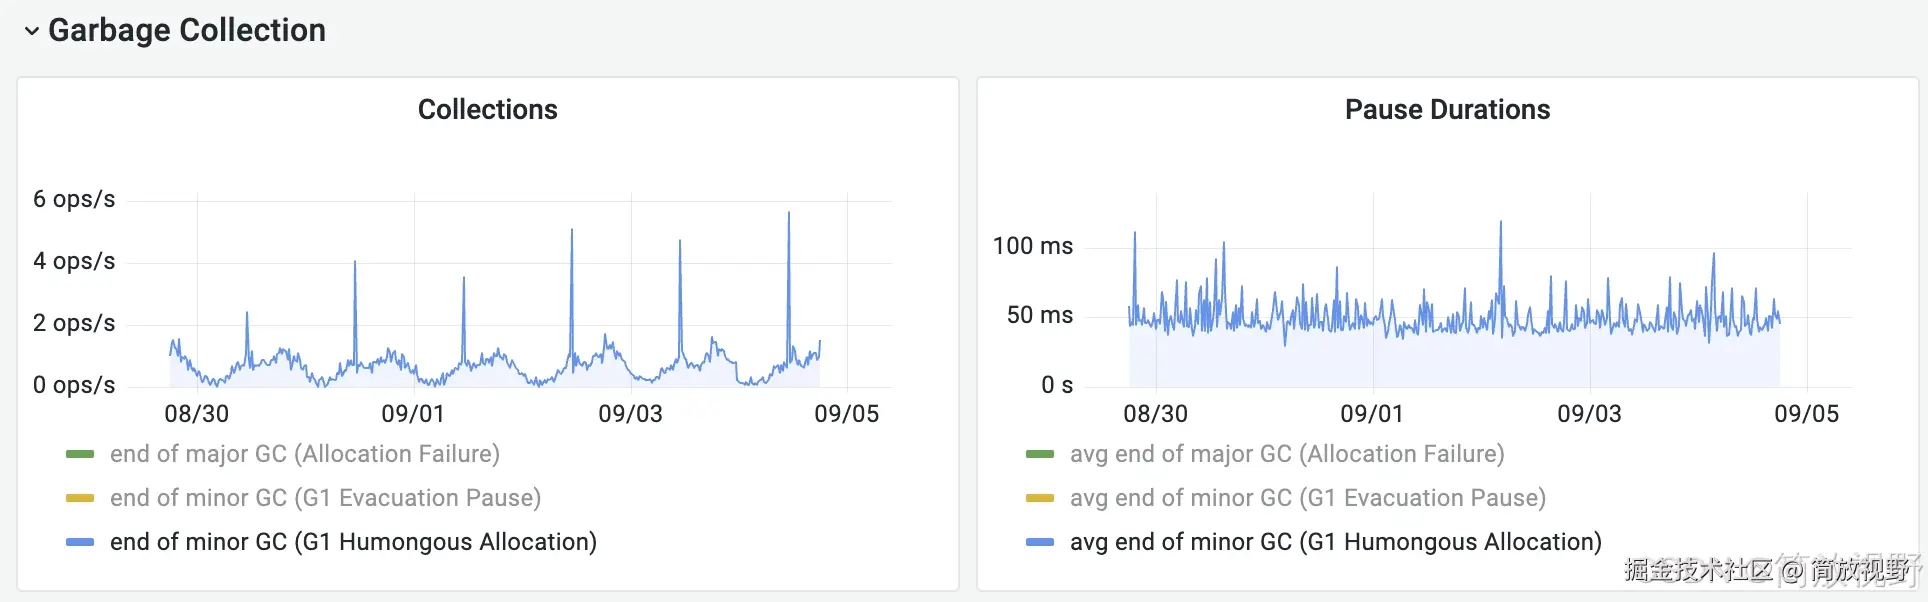This screenshot has width=1928, height=602.
Task: Click yellow swatch for avg G1 Evacuation Pause
Action: tap(1040, 498)
